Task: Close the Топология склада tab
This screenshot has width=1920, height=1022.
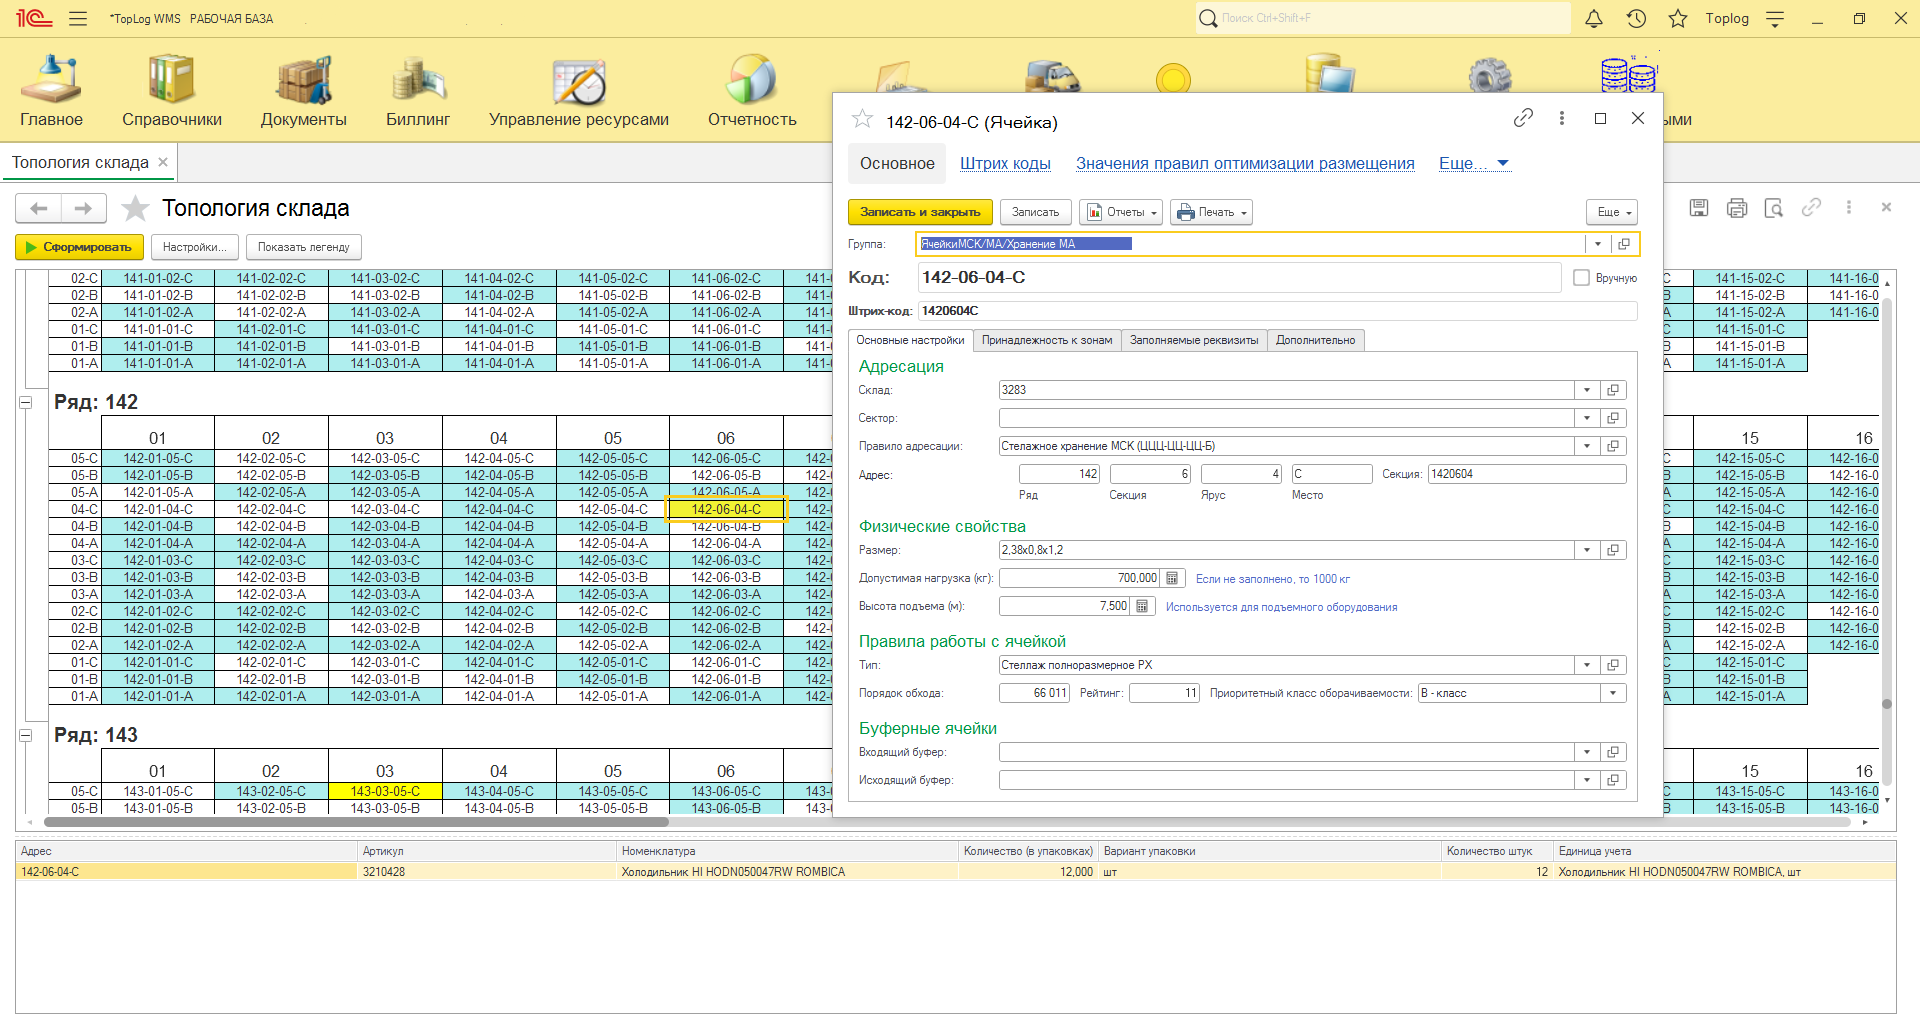Action: pyautogui.click(x=163, y=162)
